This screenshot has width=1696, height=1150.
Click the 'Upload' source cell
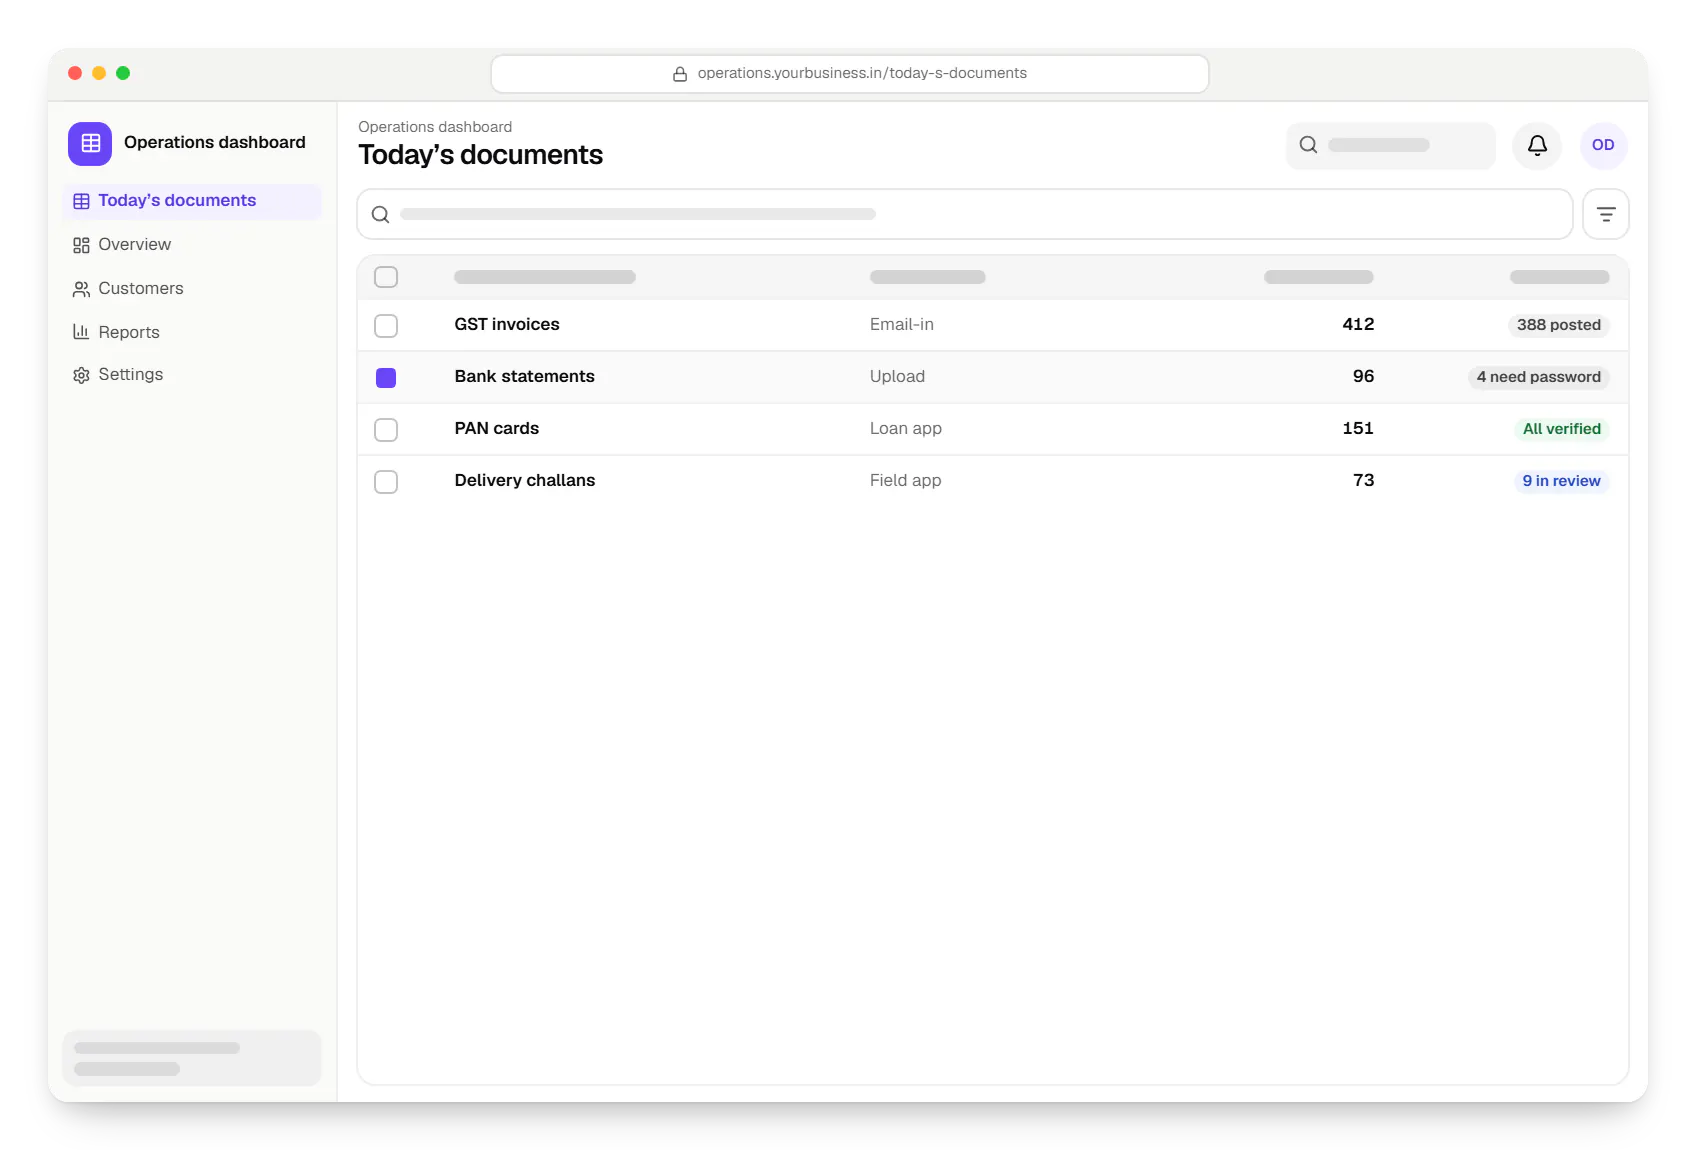point(898,376)
